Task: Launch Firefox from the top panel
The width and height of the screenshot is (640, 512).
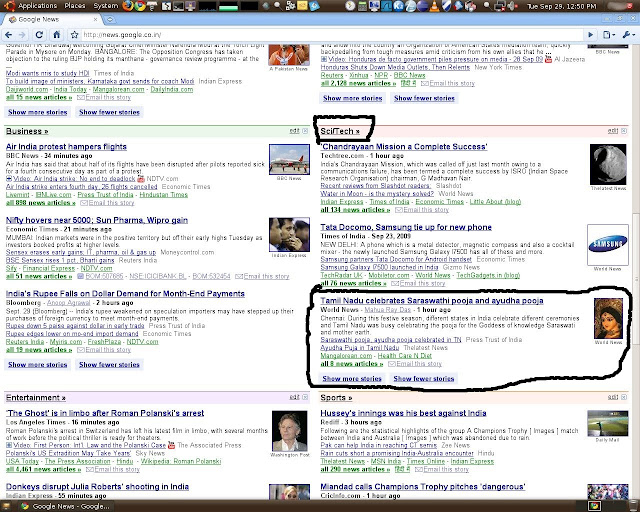Action: pos(128,5)
